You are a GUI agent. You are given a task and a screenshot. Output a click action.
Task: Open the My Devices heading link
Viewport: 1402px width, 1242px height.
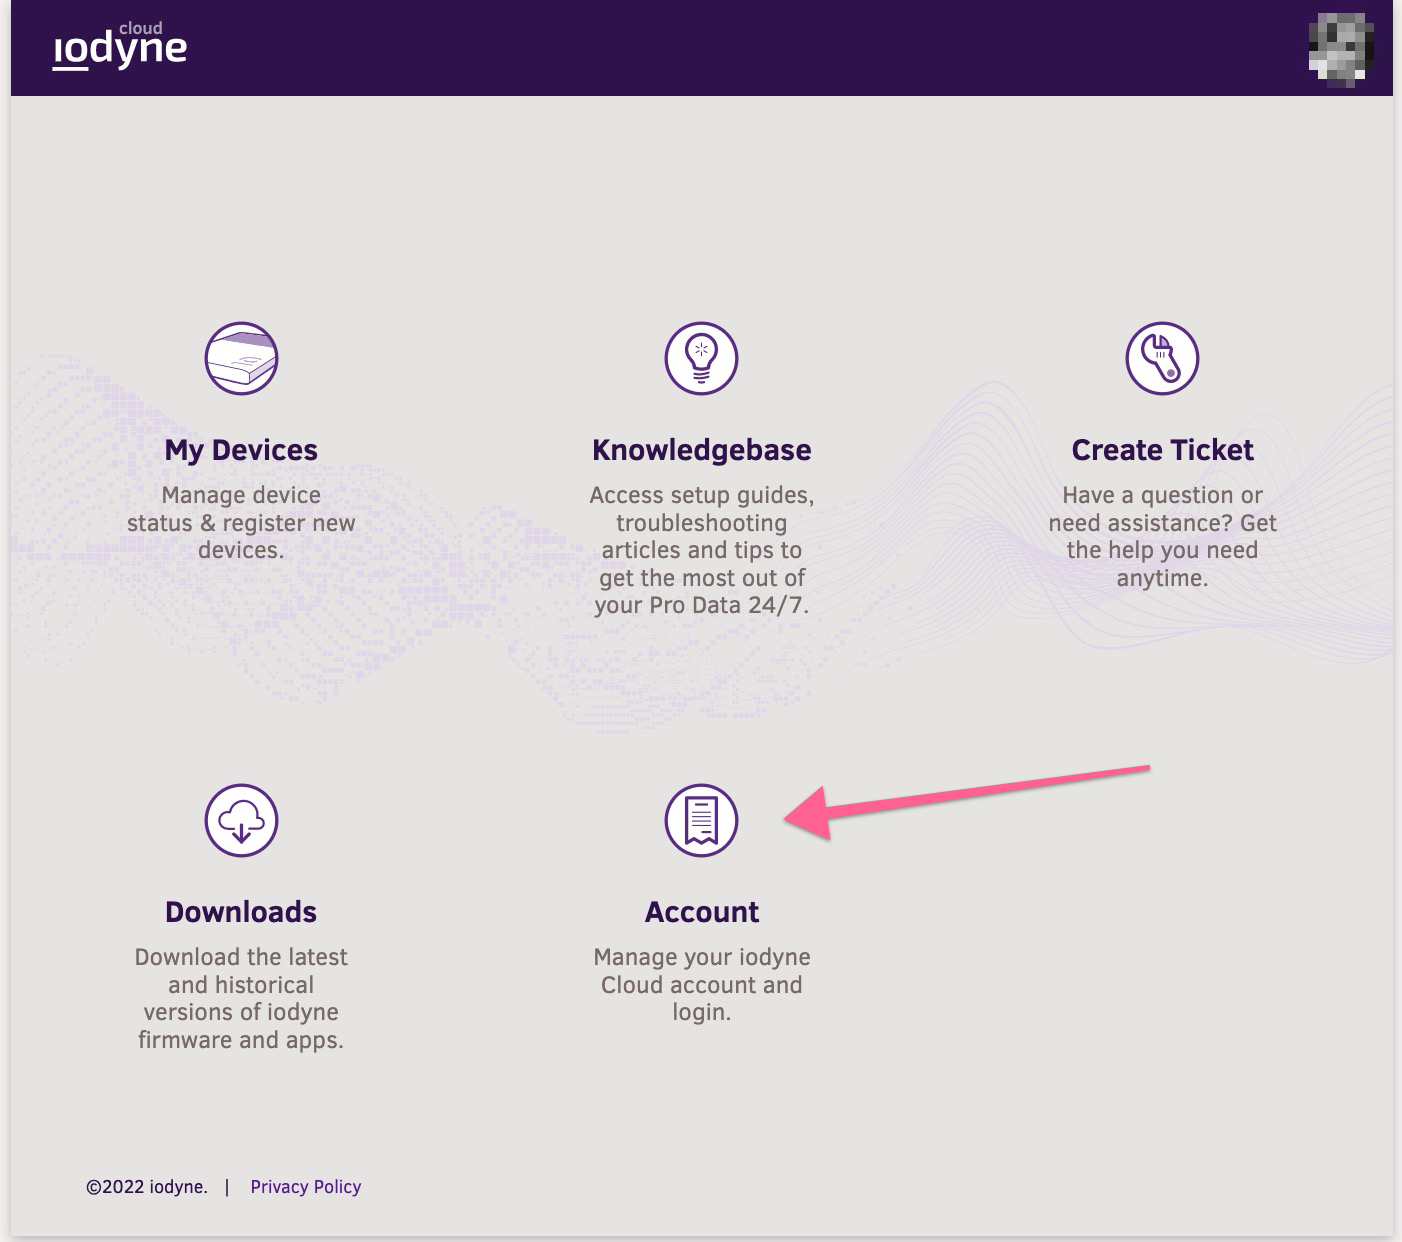click(241, 450)
